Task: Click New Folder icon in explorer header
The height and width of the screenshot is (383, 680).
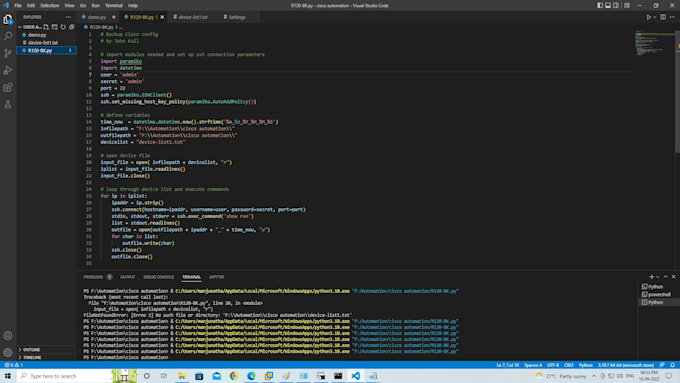Action: pyautogui.click(x=55, y=27)
